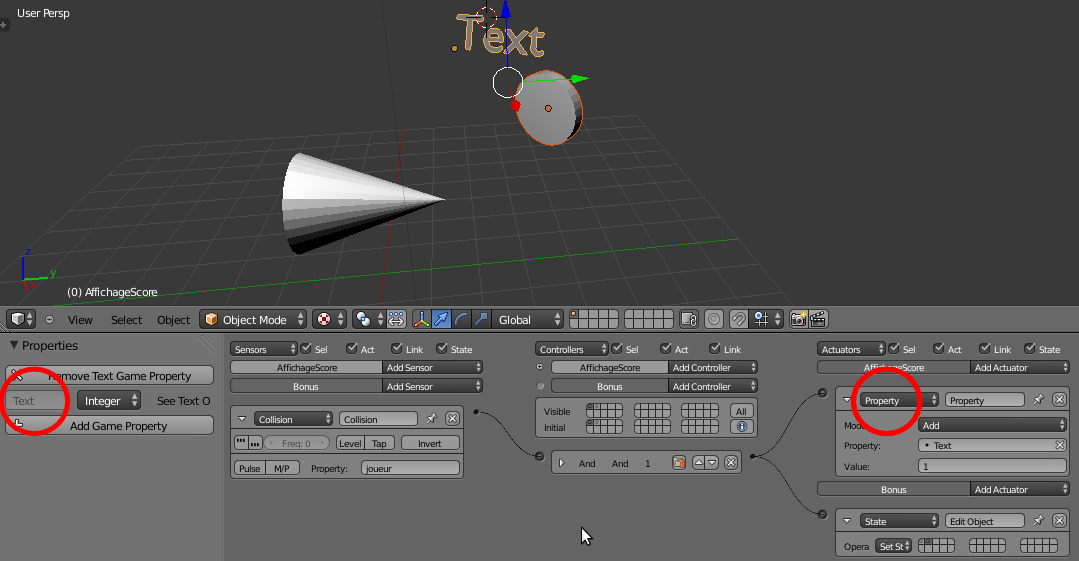Image resolution: width=1079 pixels, height=561 pixels.
Task: Expand the And controller disclosure triangle
Action: click(x=562, y=463)
